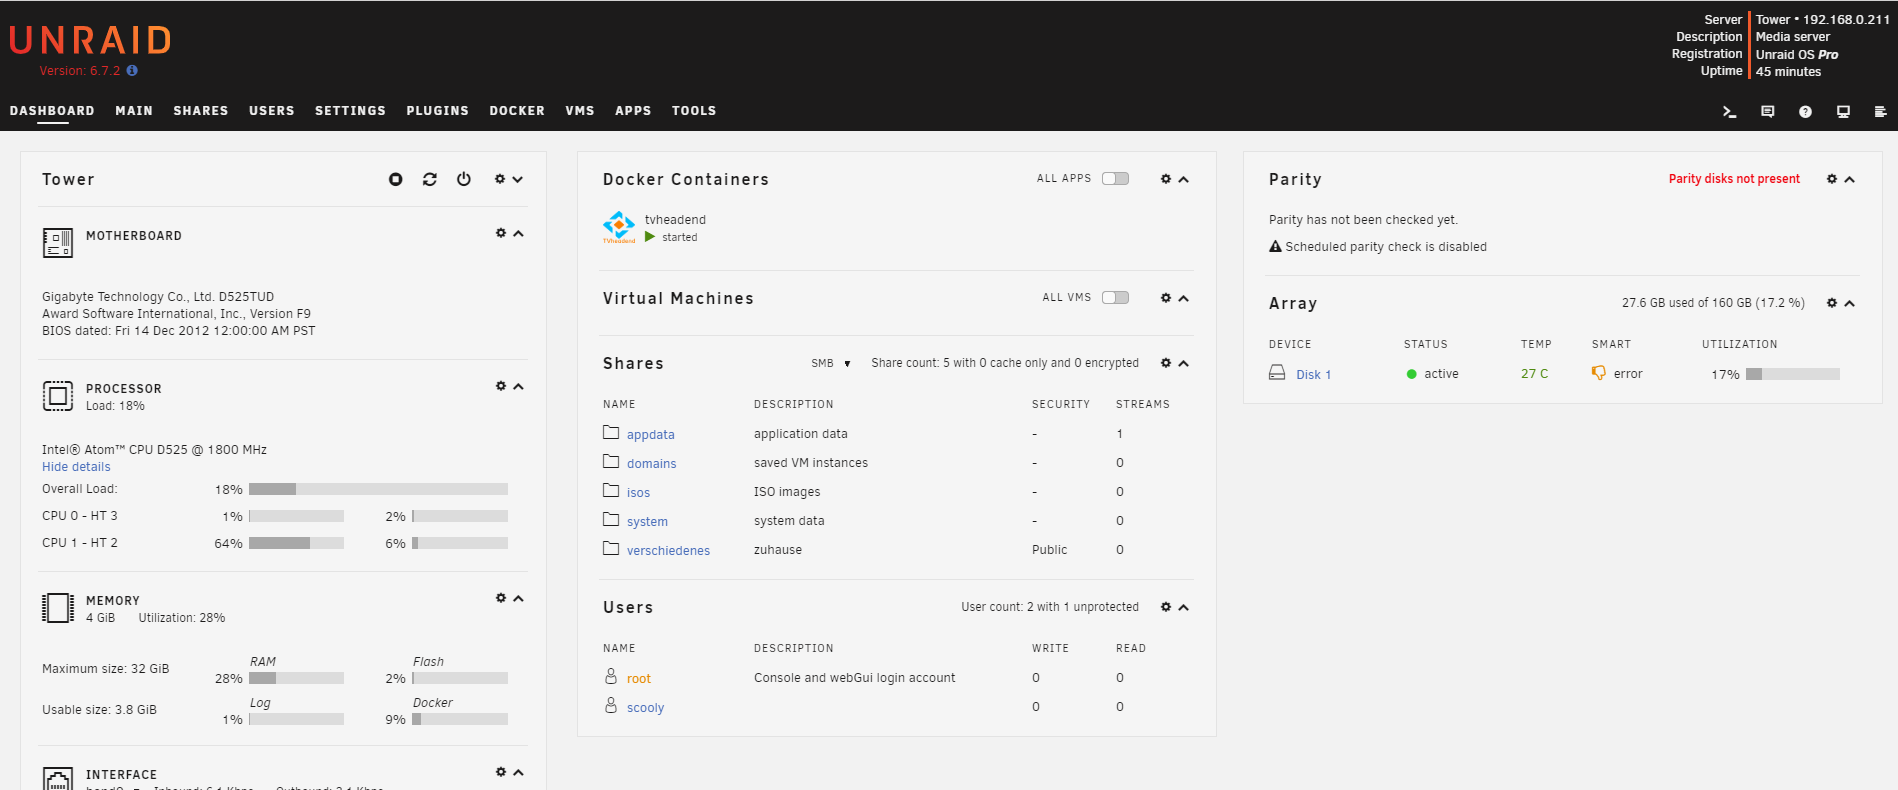The image size is (1898, 790).
Task: Open the VMs tab
Action: 580,111
